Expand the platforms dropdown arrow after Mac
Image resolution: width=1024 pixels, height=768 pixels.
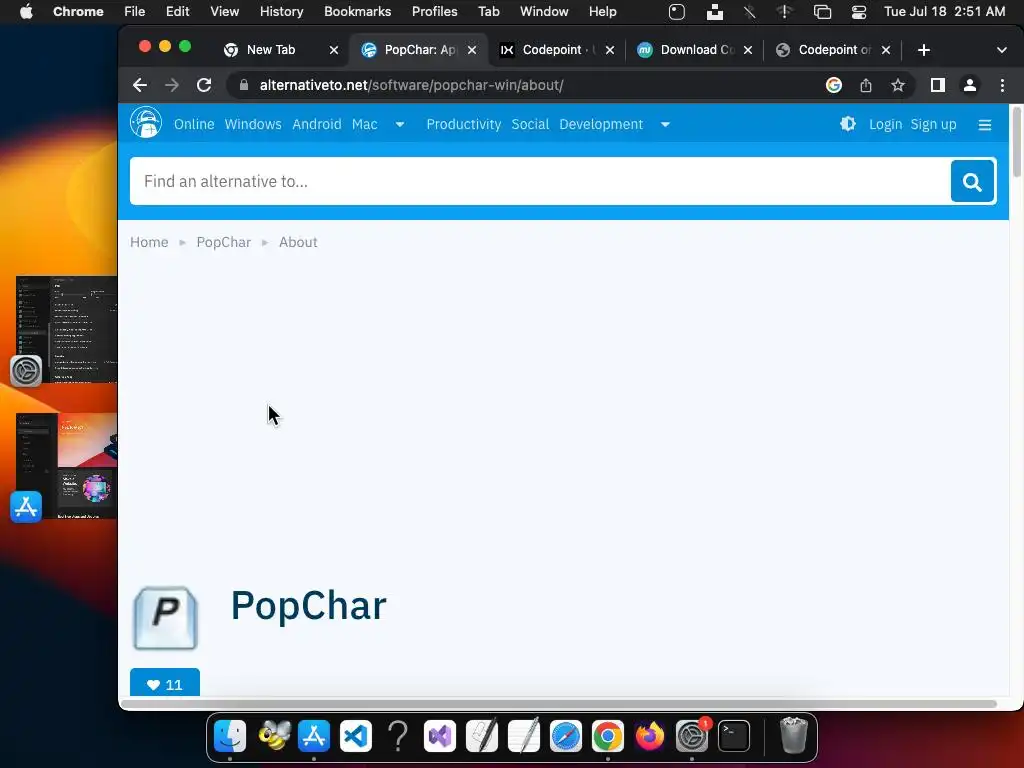tap(400, 125)
